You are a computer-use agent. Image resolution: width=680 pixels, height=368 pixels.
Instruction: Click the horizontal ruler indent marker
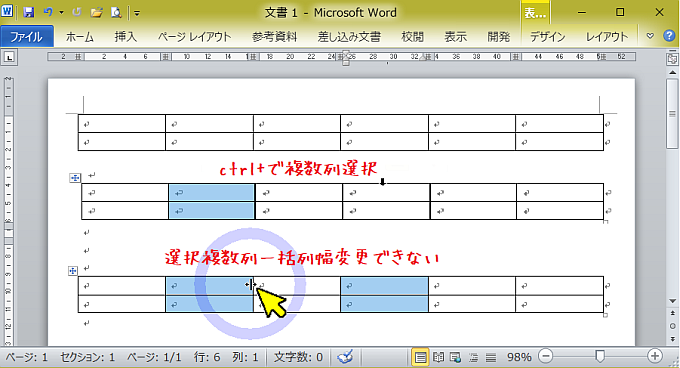point(346,58)
